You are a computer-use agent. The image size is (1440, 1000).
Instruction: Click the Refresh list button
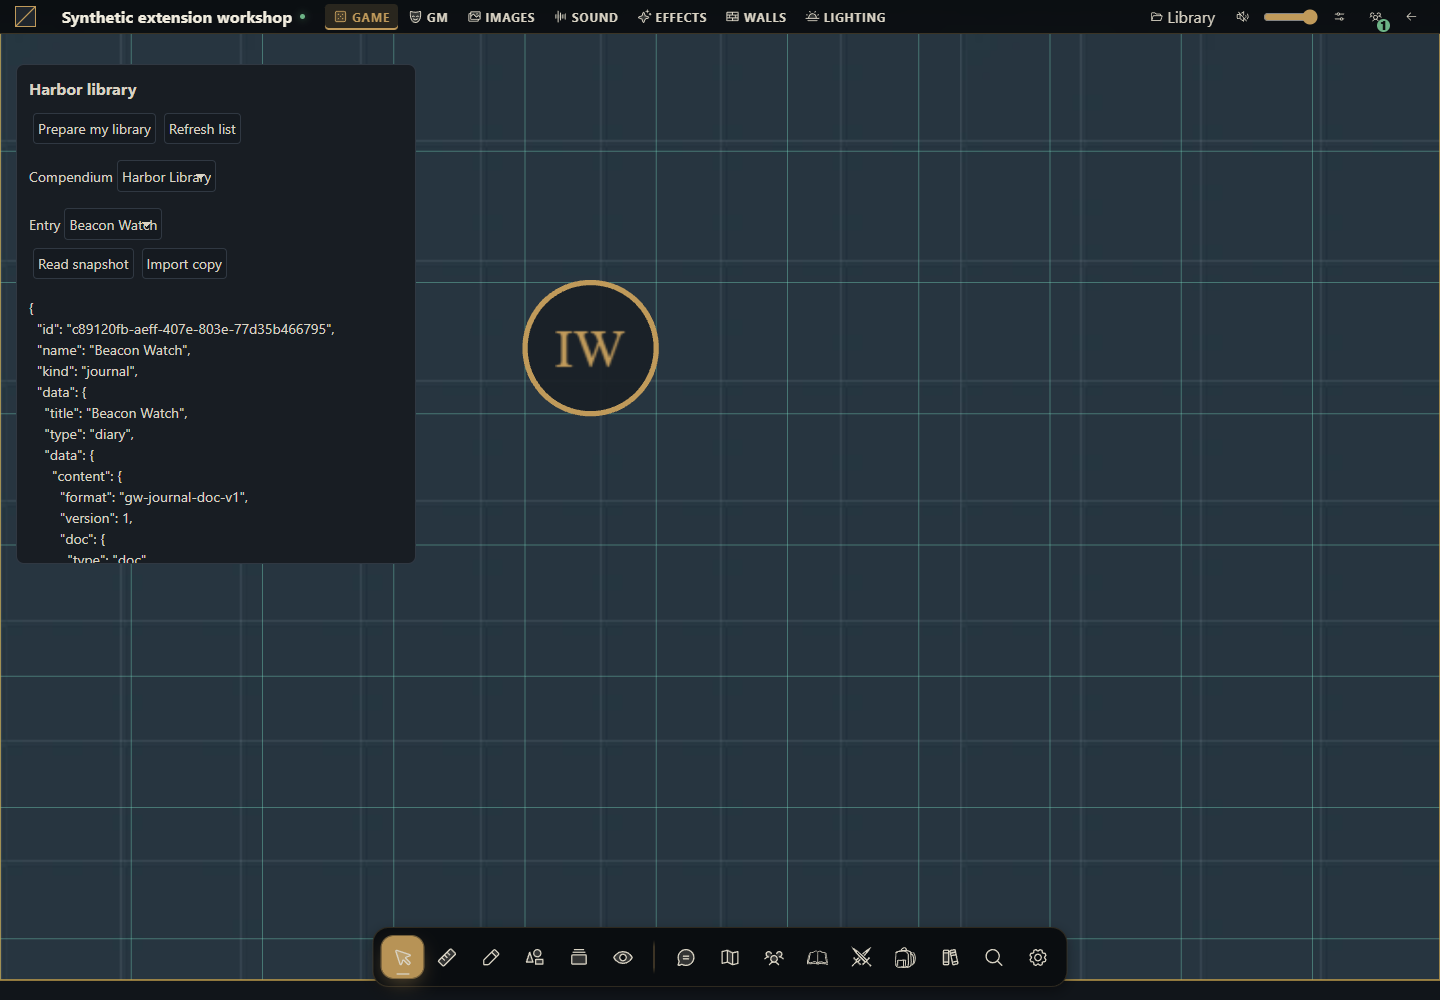coord(202,129)
